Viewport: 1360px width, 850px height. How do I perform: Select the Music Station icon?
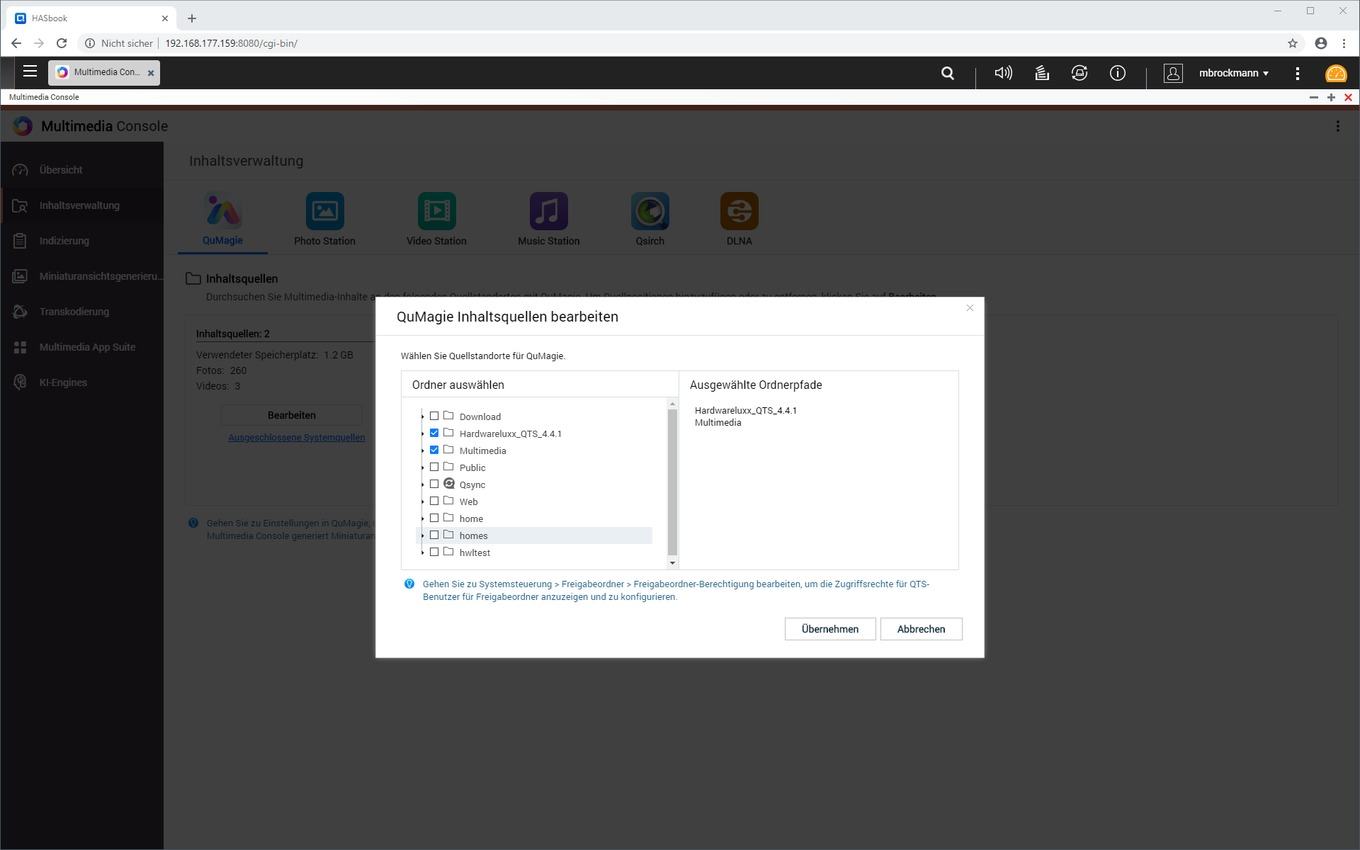[548, 211]
